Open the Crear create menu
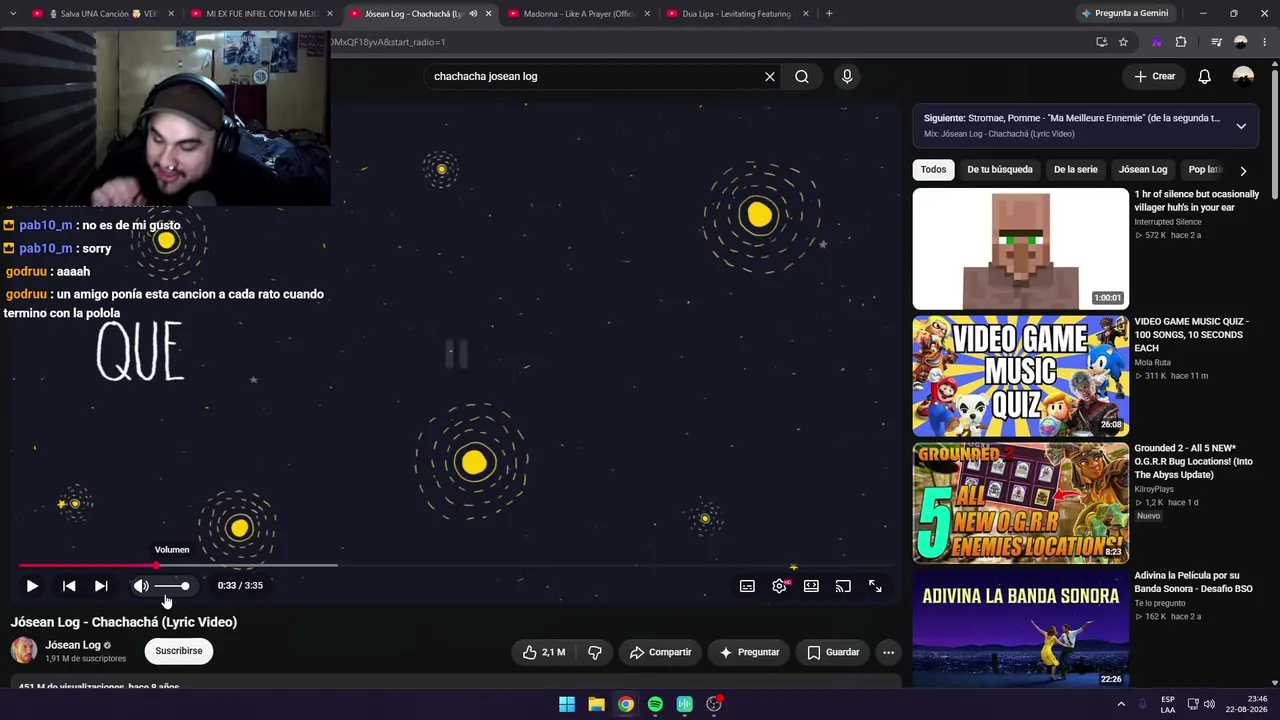The width and height of the screenshot is (1280, 720). coord(1155,76)
